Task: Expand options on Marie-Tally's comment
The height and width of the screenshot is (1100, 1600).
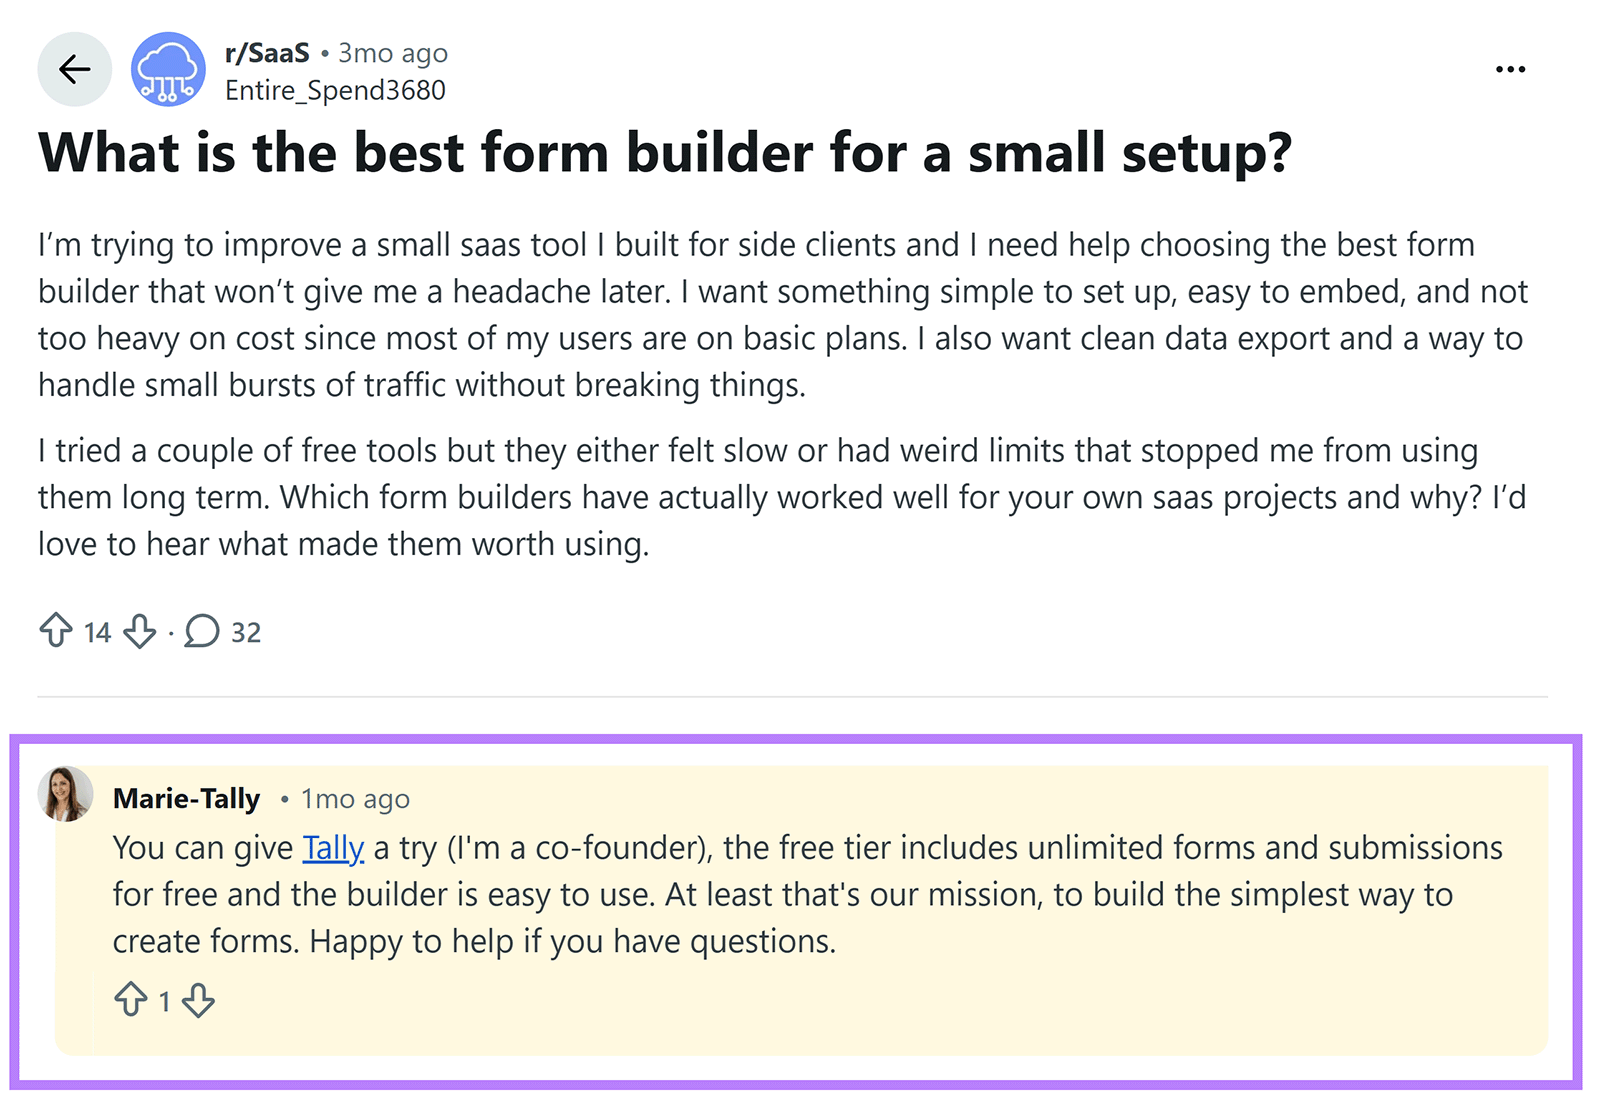Action: 1510,68
